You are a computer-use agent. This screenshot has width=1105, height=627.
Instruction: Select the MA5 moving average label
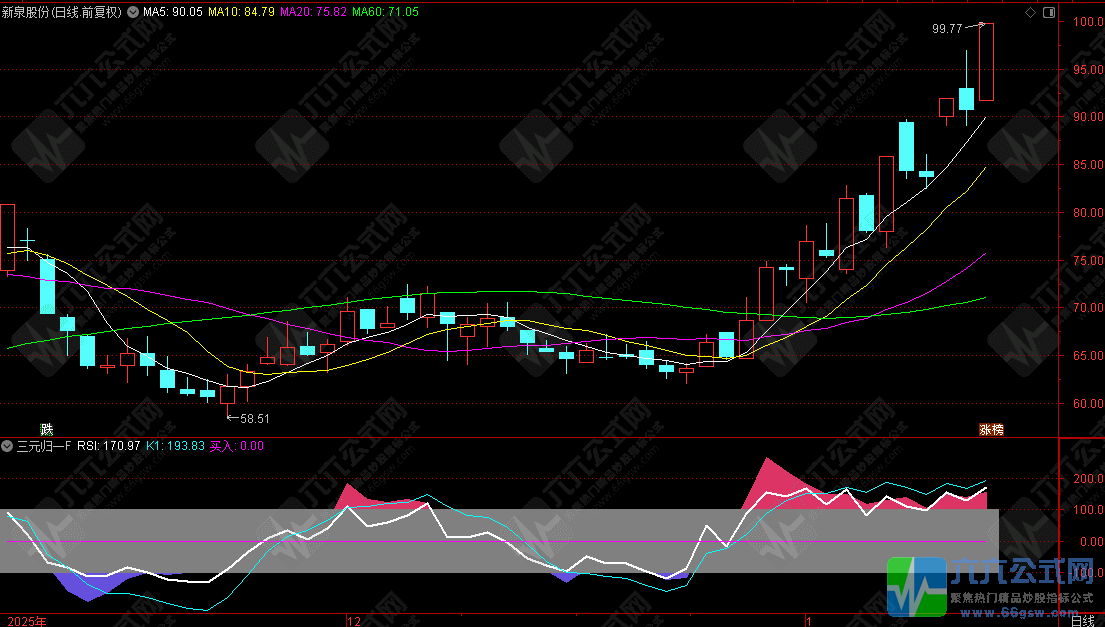point(173,12)
